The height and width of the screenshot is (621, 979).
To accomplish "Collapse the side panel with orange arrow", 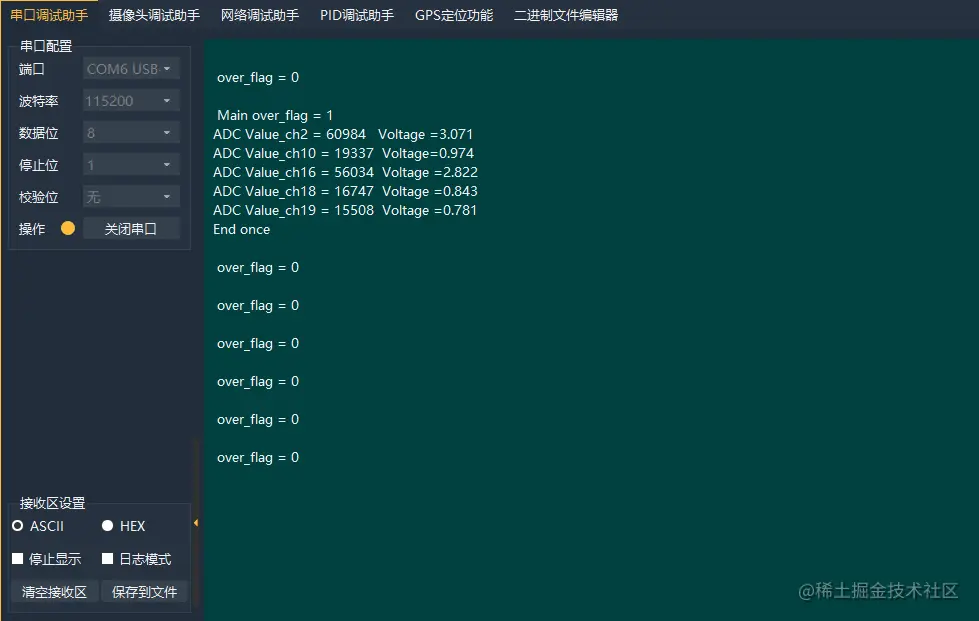I will coord(196,523).
